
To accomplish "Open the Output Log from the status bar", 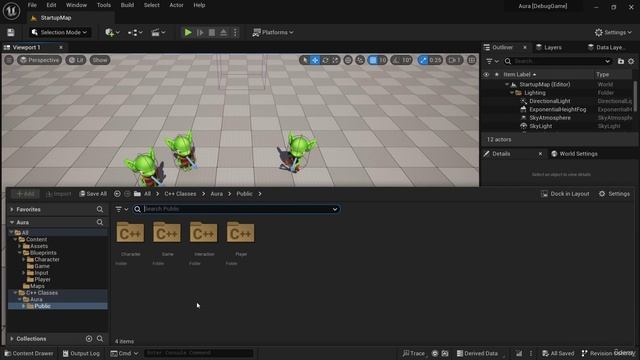I will (81, 353).
